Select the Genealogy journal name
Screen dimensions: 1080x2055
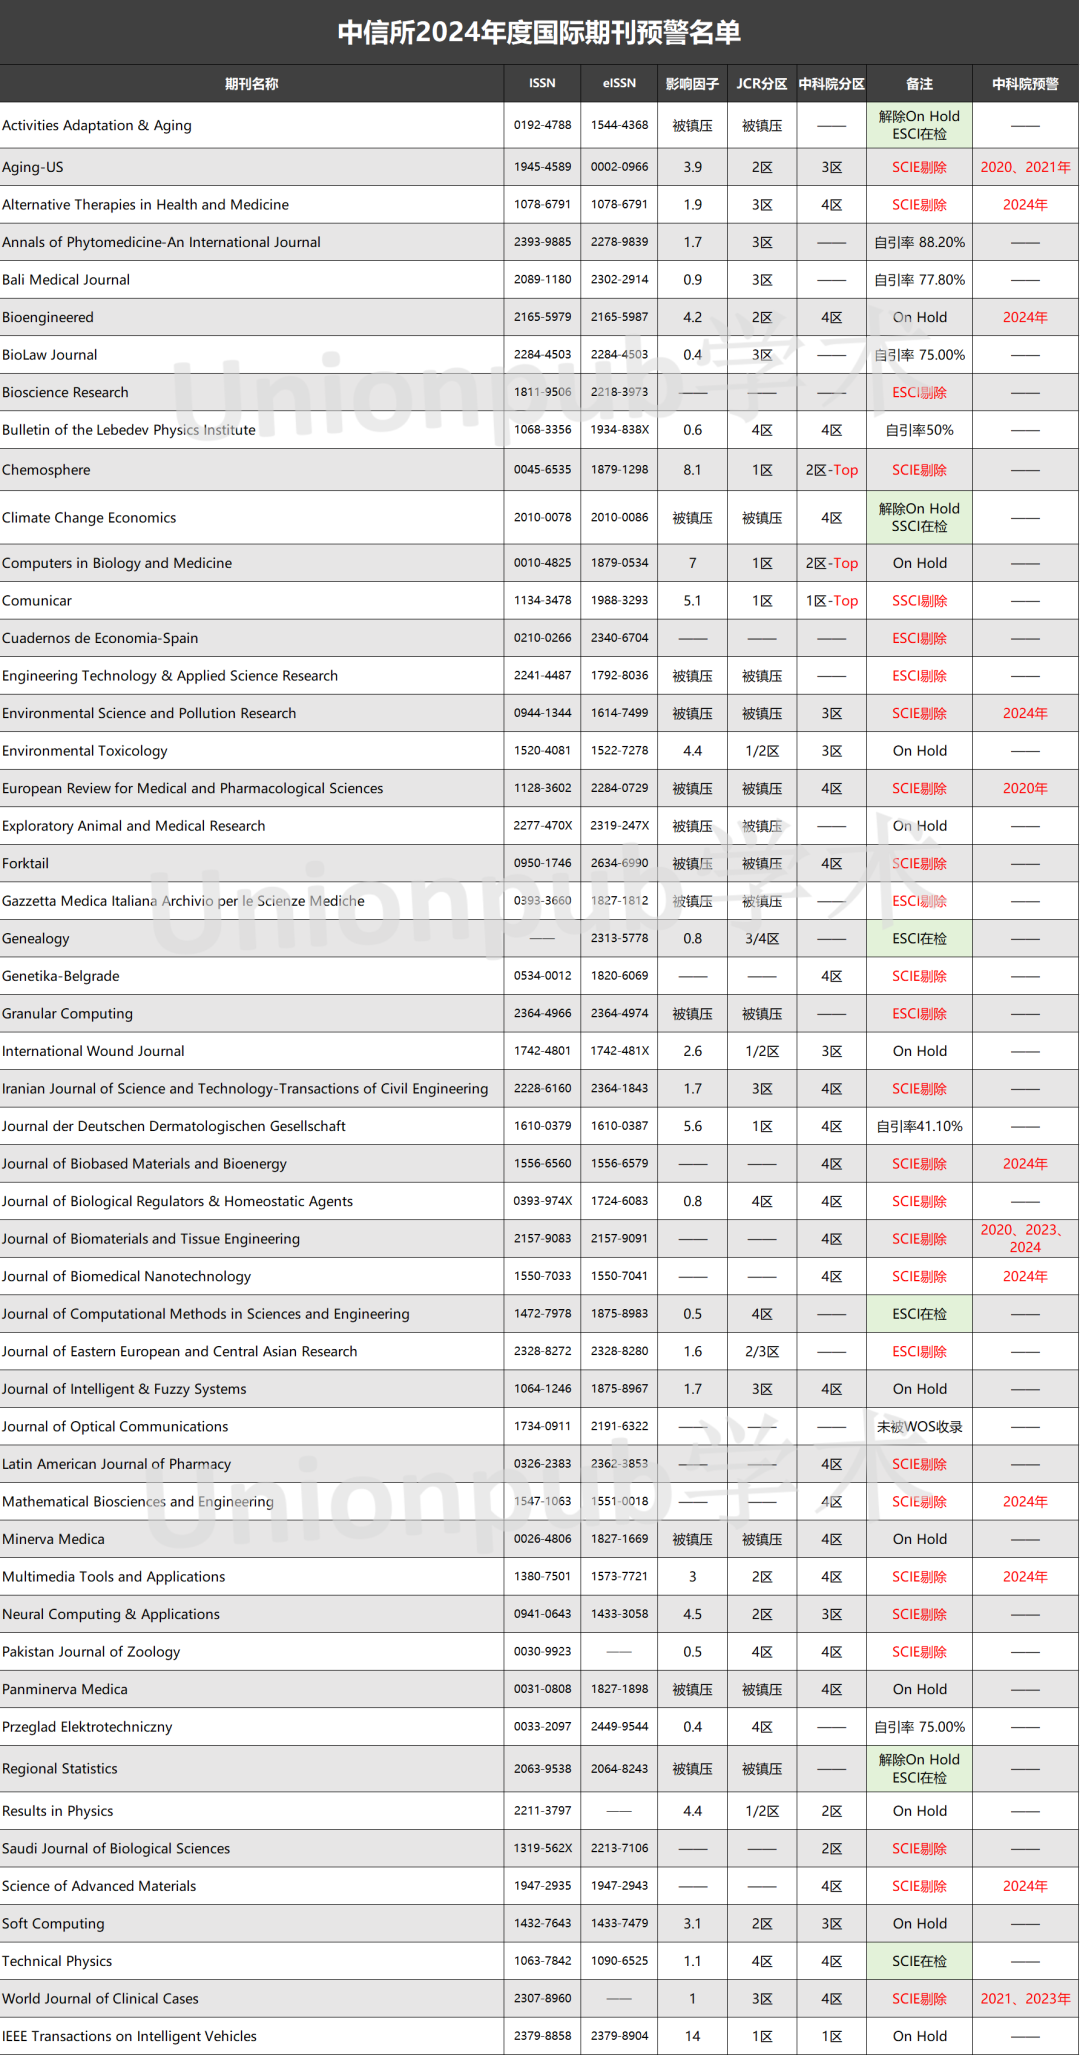click(36, 939)
